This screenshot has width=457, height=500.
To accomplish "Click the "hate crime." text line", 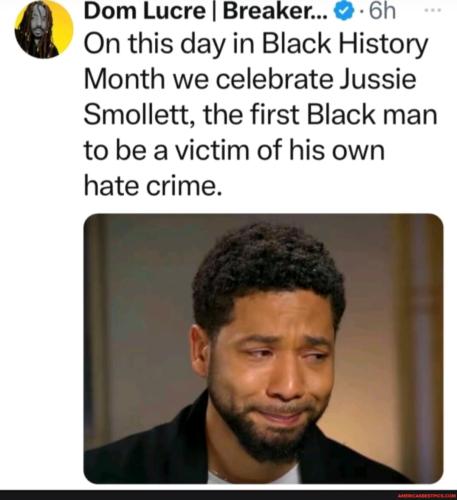I will click(x=152, y=185).
